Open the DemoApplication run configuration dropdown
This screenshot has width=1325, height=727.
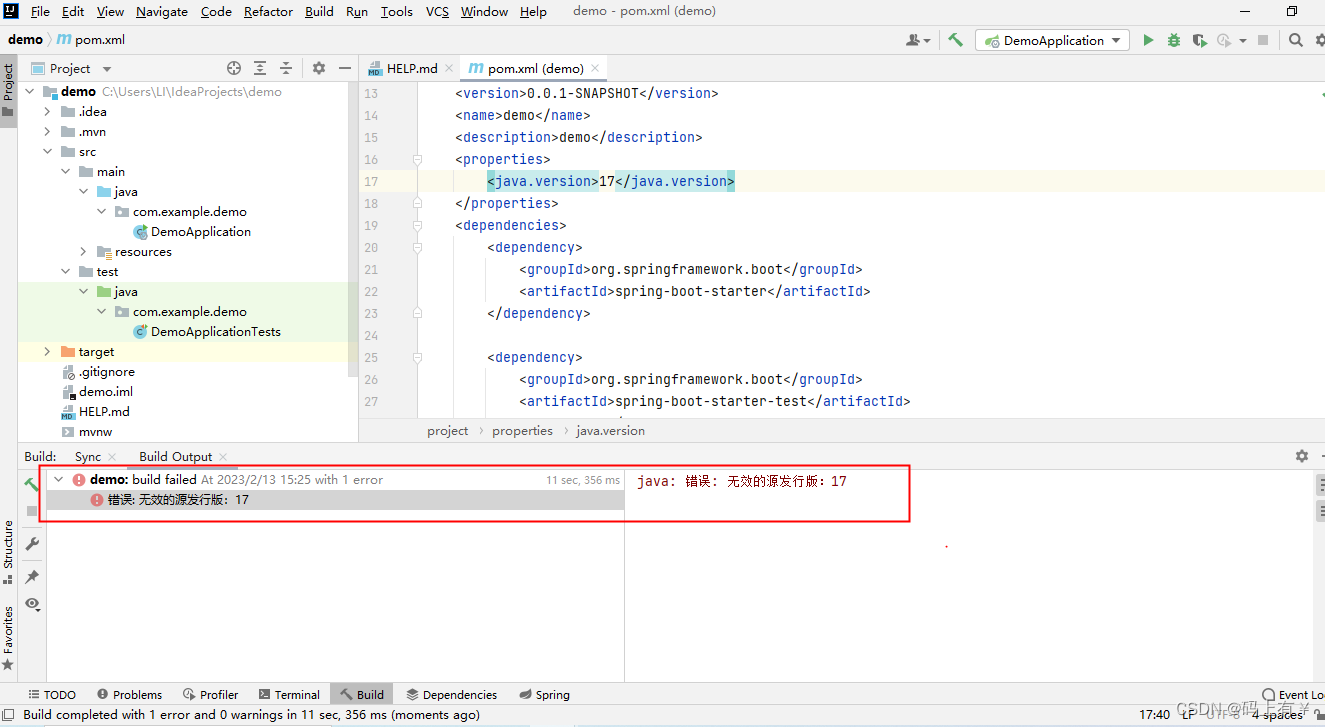pos(1053,40)
